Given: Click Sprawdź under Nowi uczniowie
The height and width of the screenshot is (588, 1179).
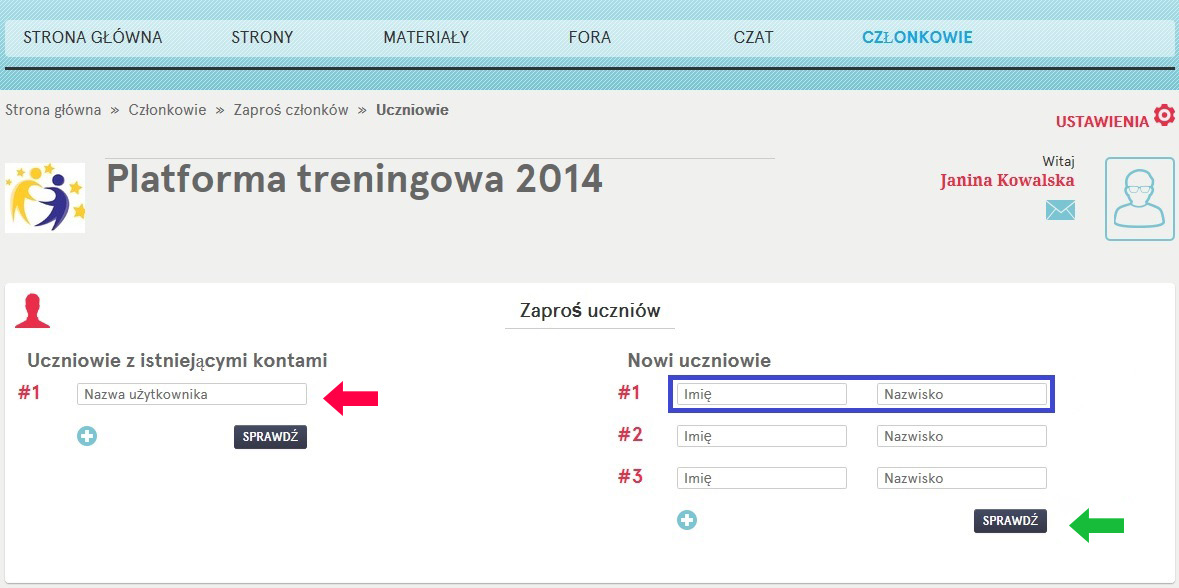Looking at the screenshot, I should (1010, 520).
